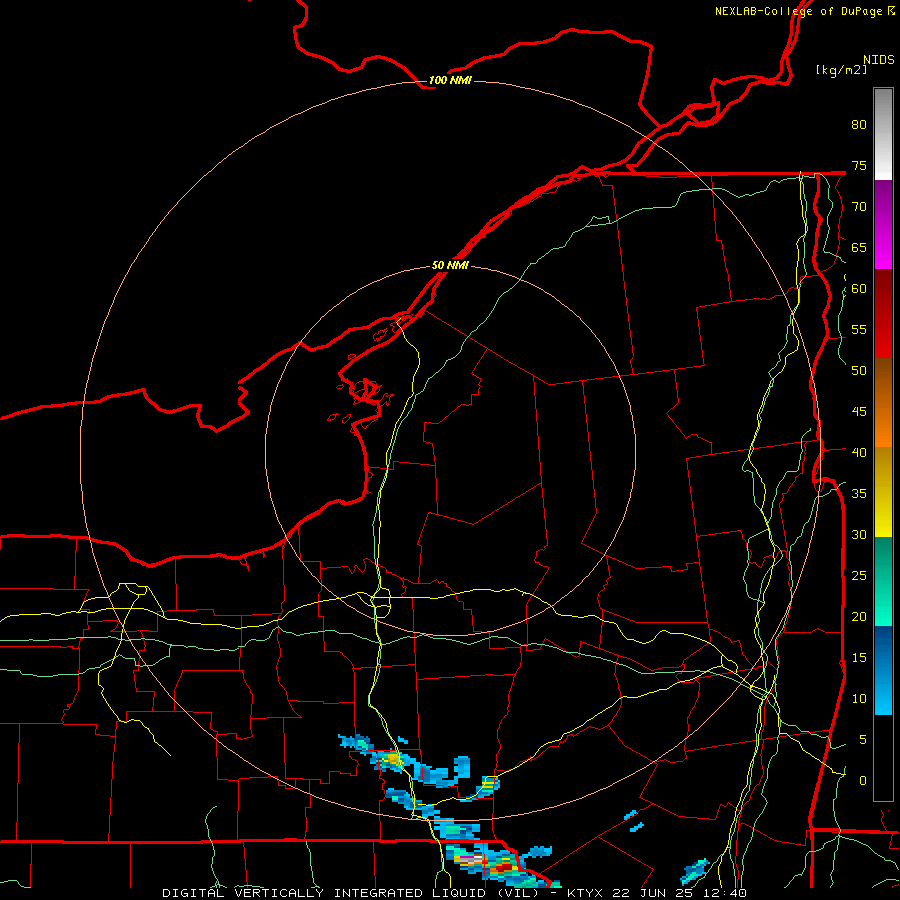Click the NIDS label above the color scale
This screenshot has width=900, height=900.
[x=879, y=60]
